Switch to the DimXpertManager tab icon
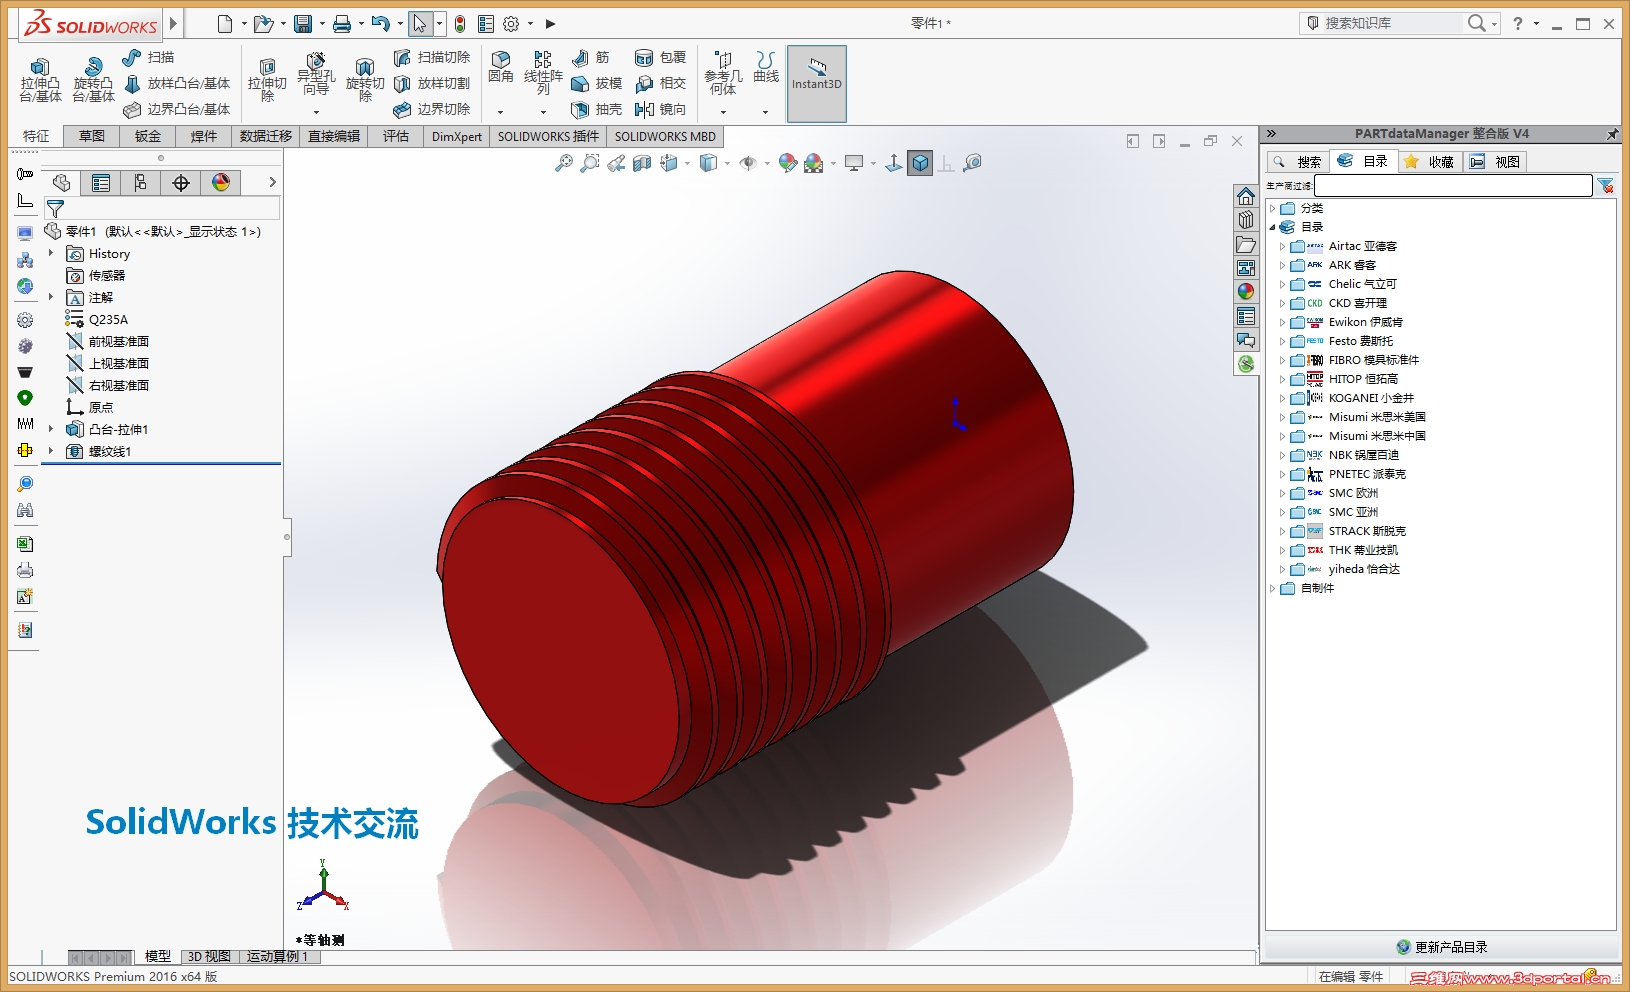The image size is (1630, 992). pos(181,183)
